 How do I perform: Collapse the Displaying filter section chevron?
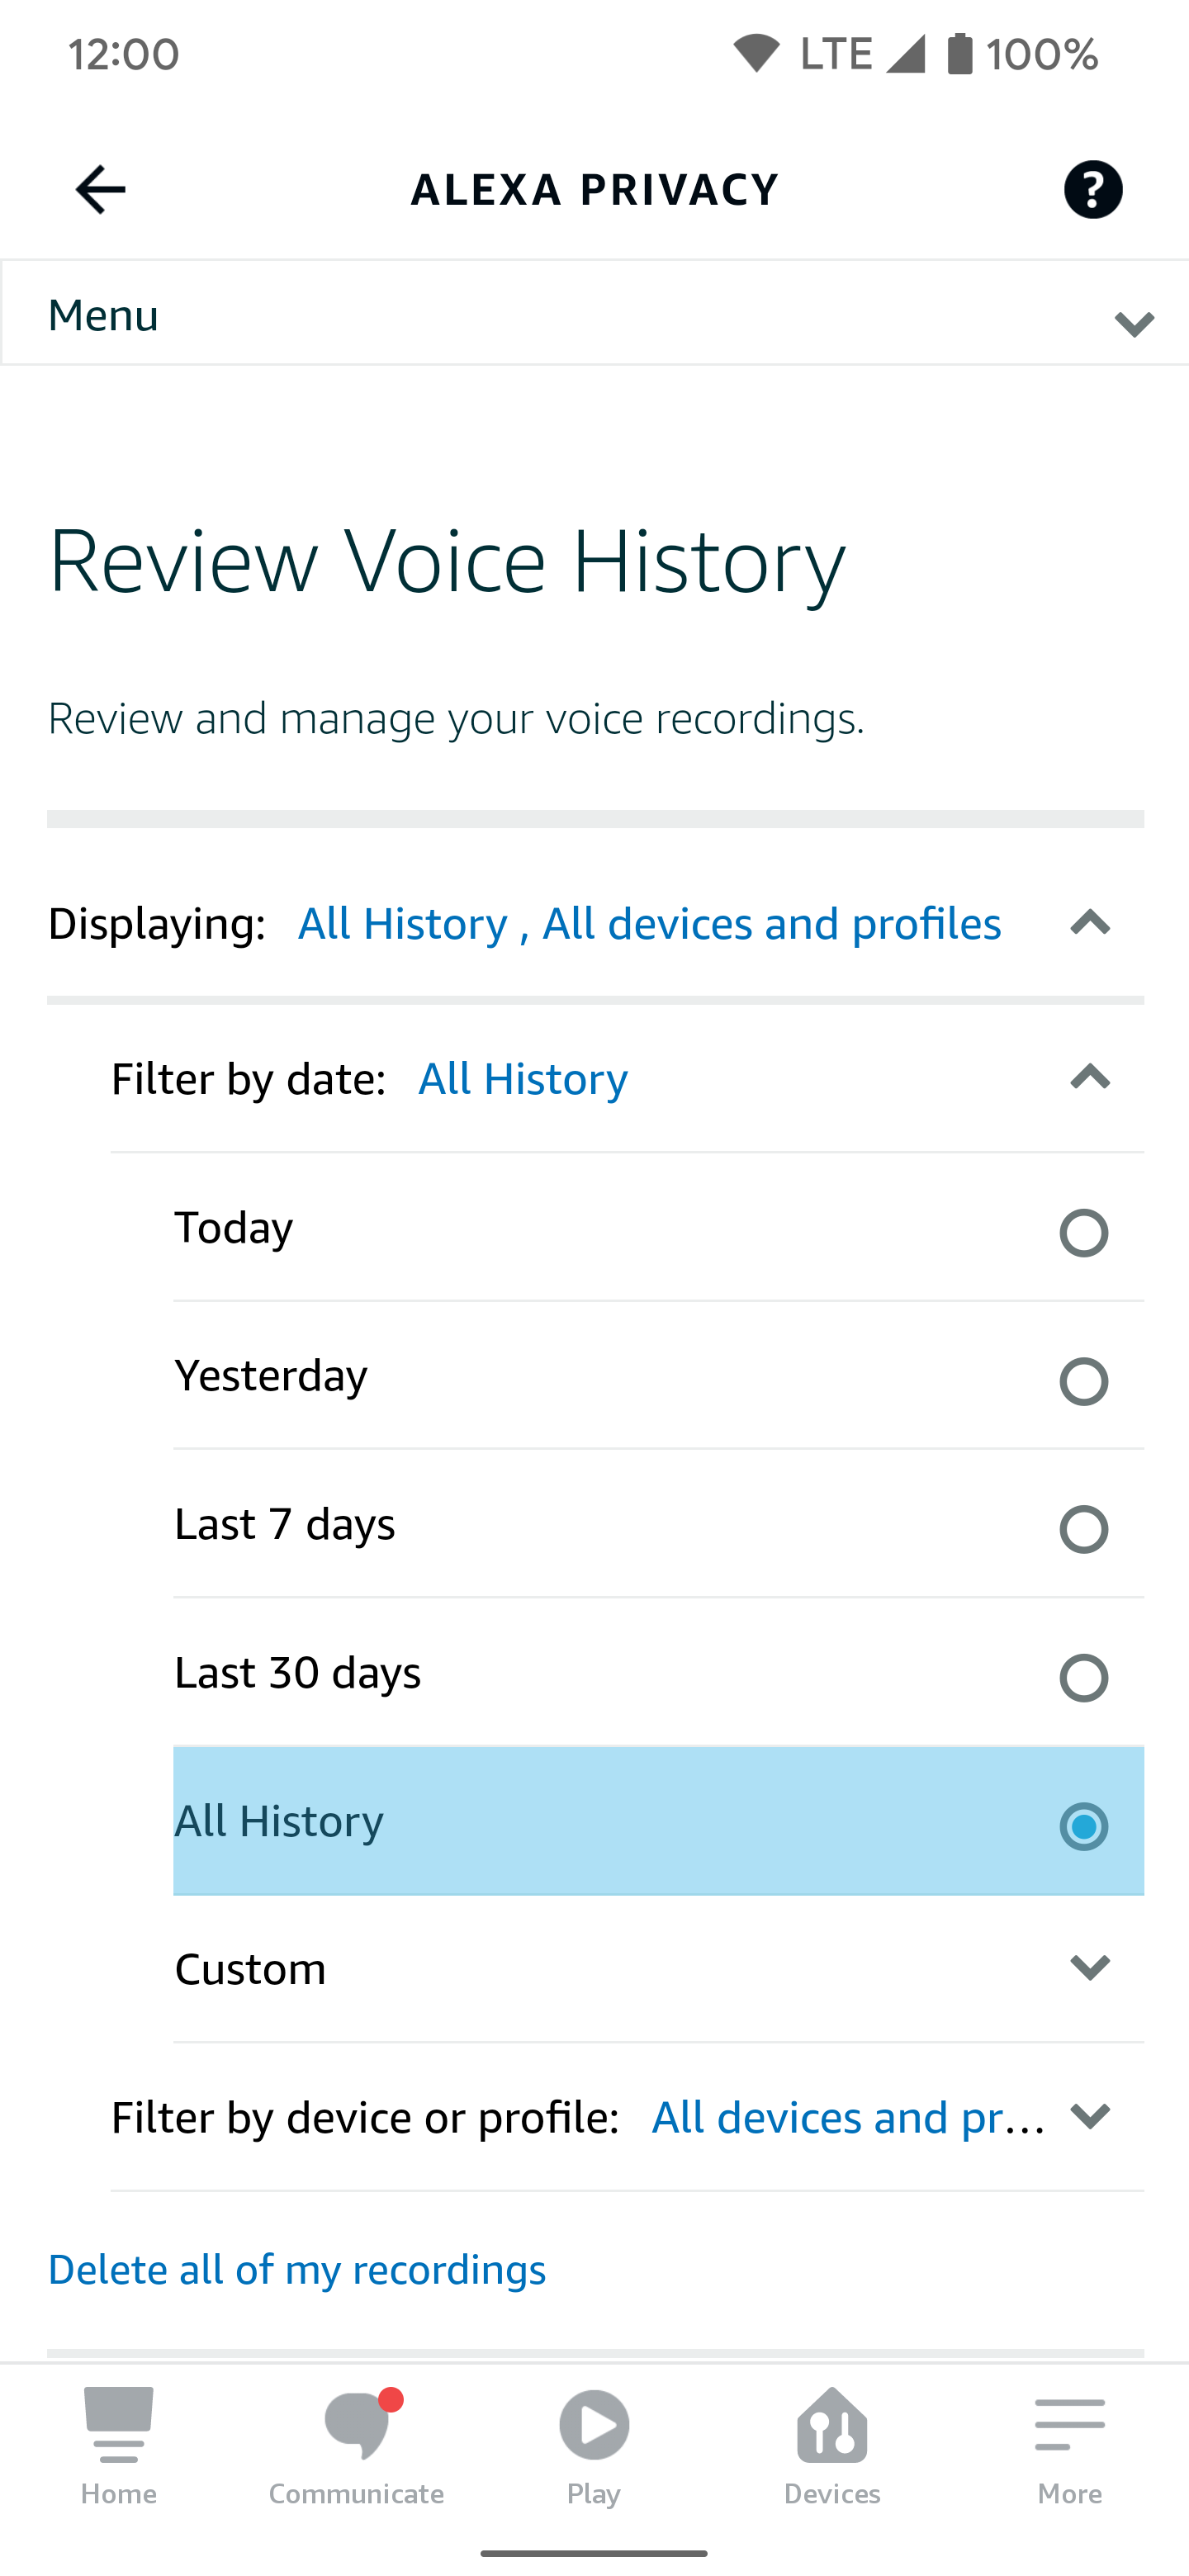(1090, 922)
